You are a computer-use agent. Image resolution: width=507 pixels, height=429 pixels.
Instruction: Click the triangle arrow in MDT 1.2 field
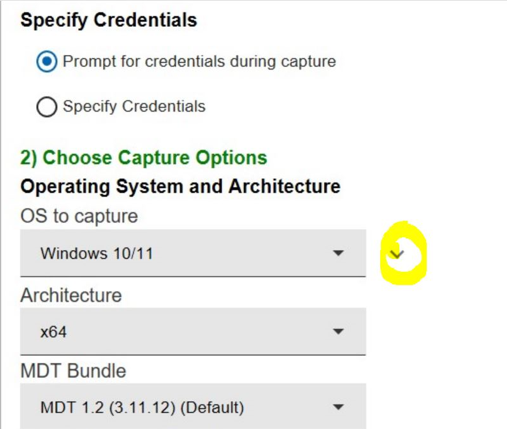coord(338,407)
